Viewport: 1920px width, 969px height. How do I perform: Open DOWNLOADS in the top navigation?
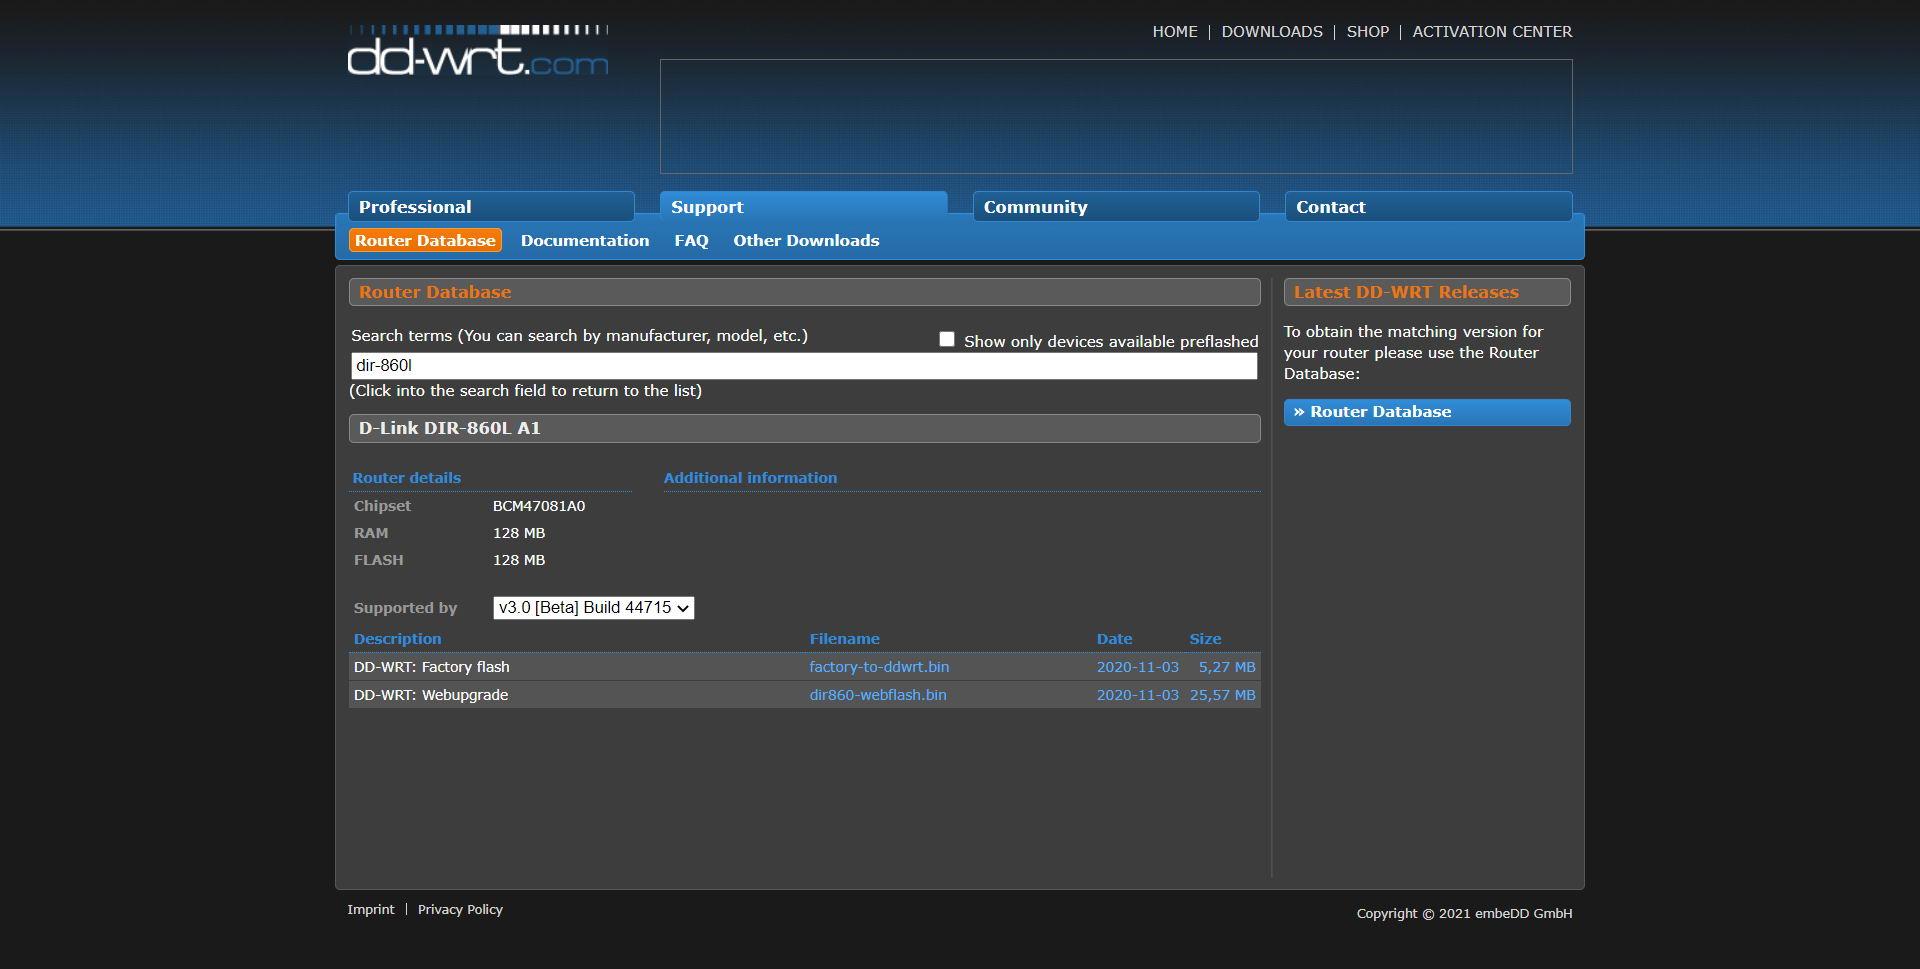(x=1272, y=32)
